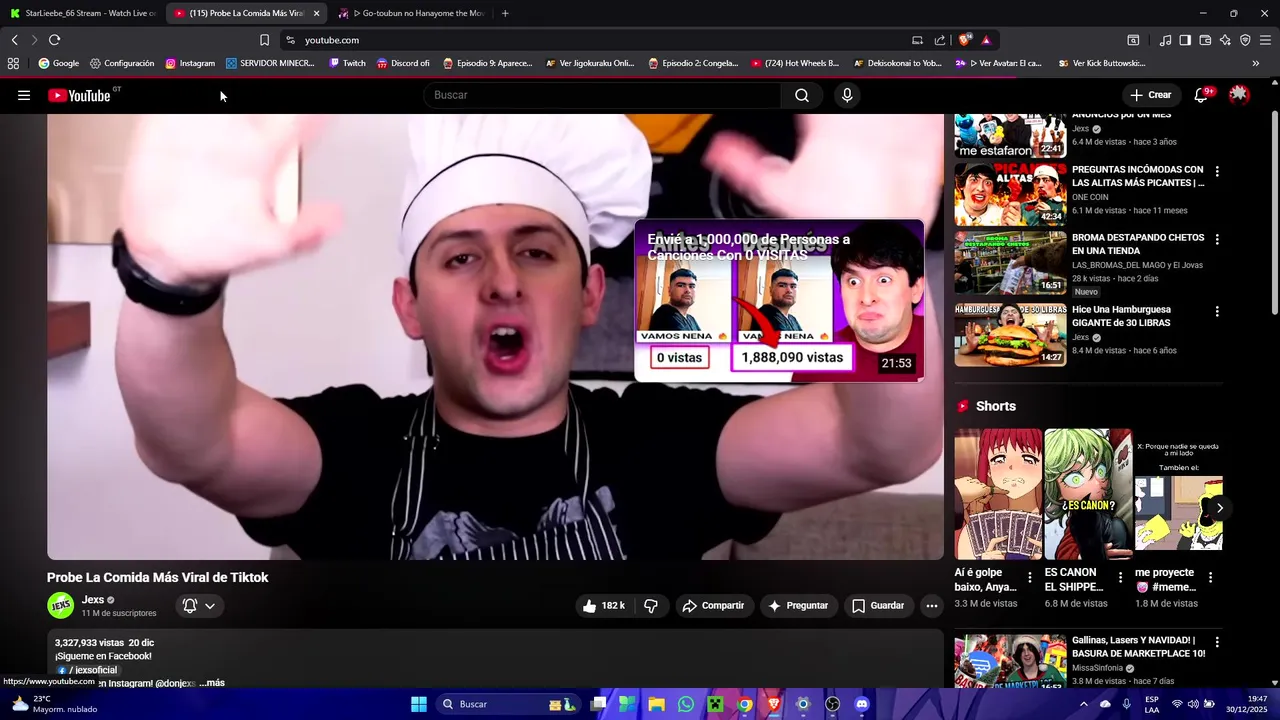The image size is (1280, 720).
Task: Click the Windows taskbar Buscar box
Action: tap(506, 704)
